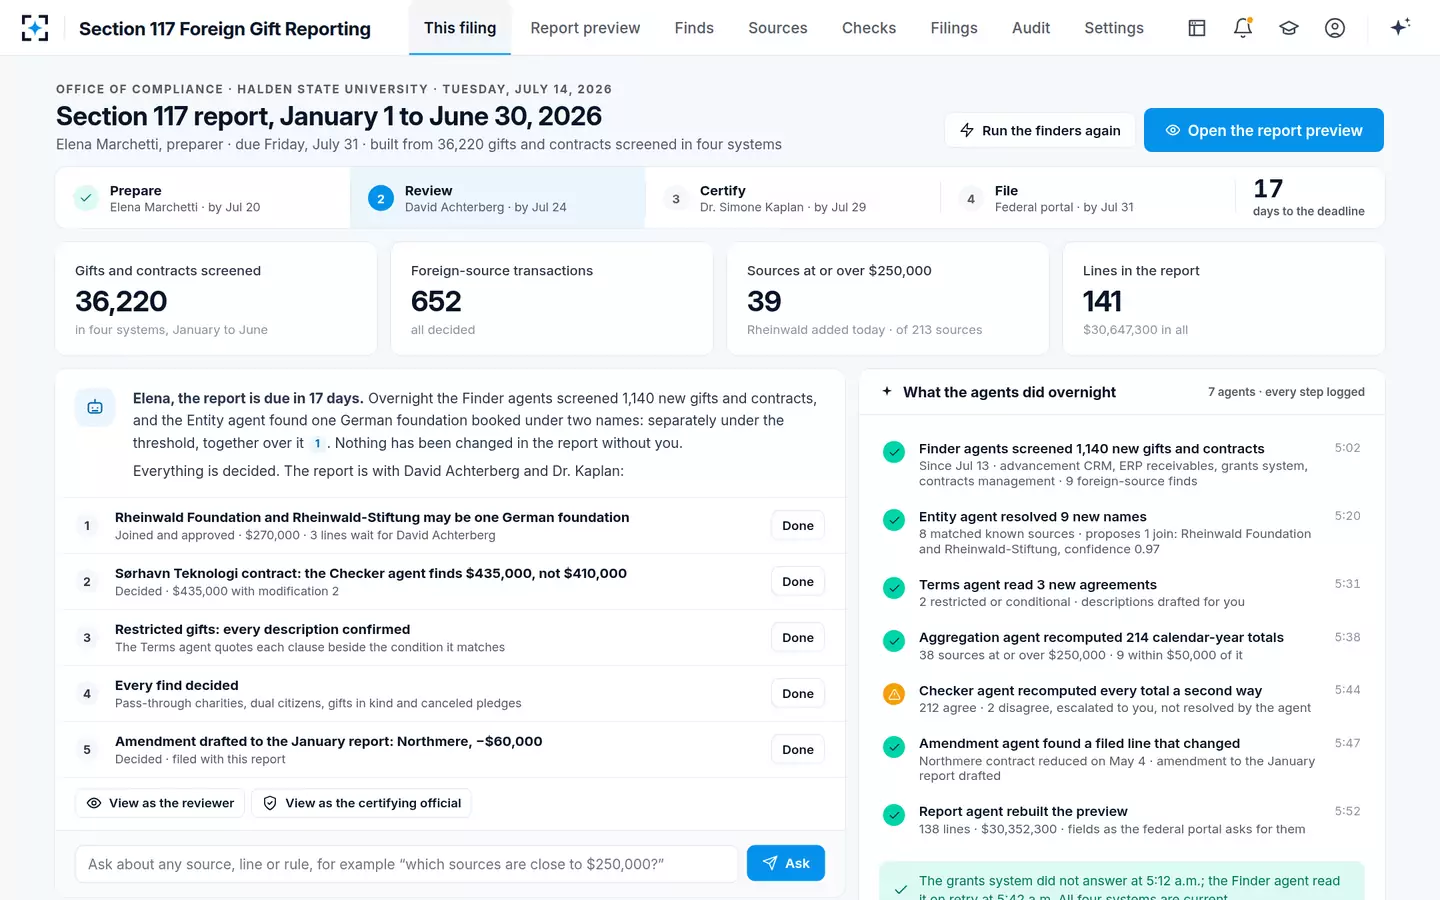Image resolution: width=1440 pixels, height=900 pixels.
Task: Open the Settings tab
Action: click(1114, 28)
